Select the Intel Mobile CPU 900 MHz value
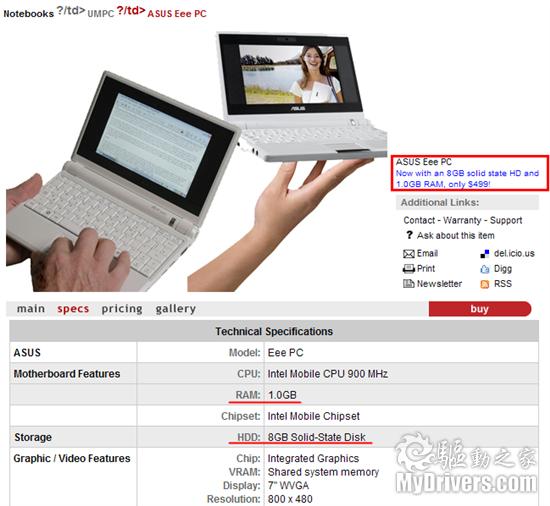The image size is (550, 506). click(x=328, y=374)
